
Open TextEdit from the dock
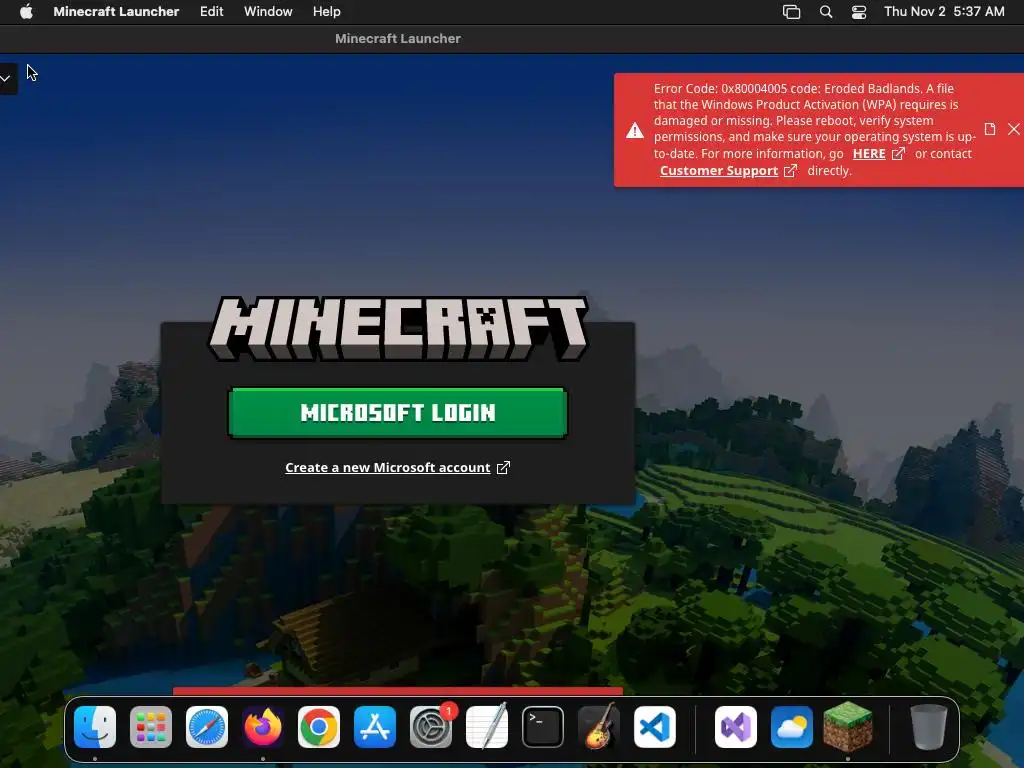487,727
